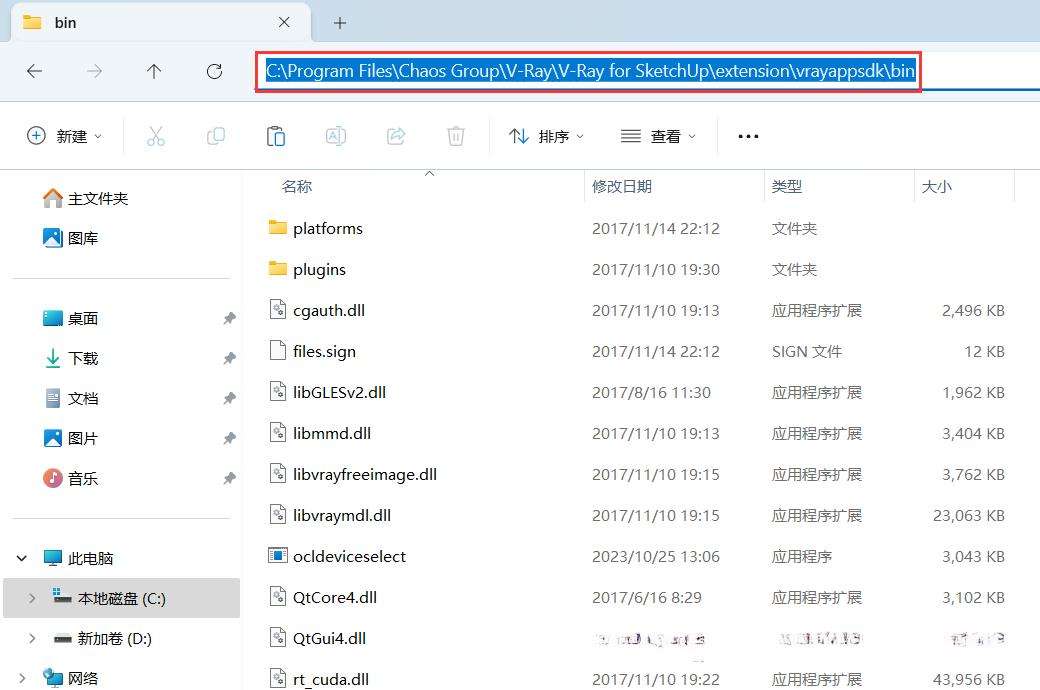This screenshot has height=690, width=1040.
Task: Open 音乐 in the sidebar
Action: (x=70, y=478)
